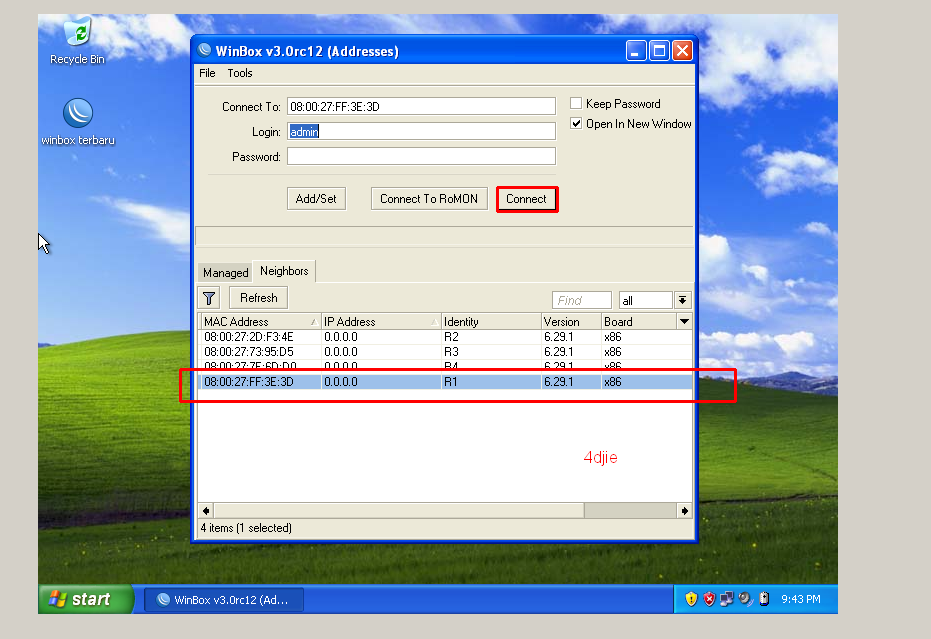This screenshot has width=931, height=639.
Task: Click the Connect To address field
Action: click(x=421, y=106)
